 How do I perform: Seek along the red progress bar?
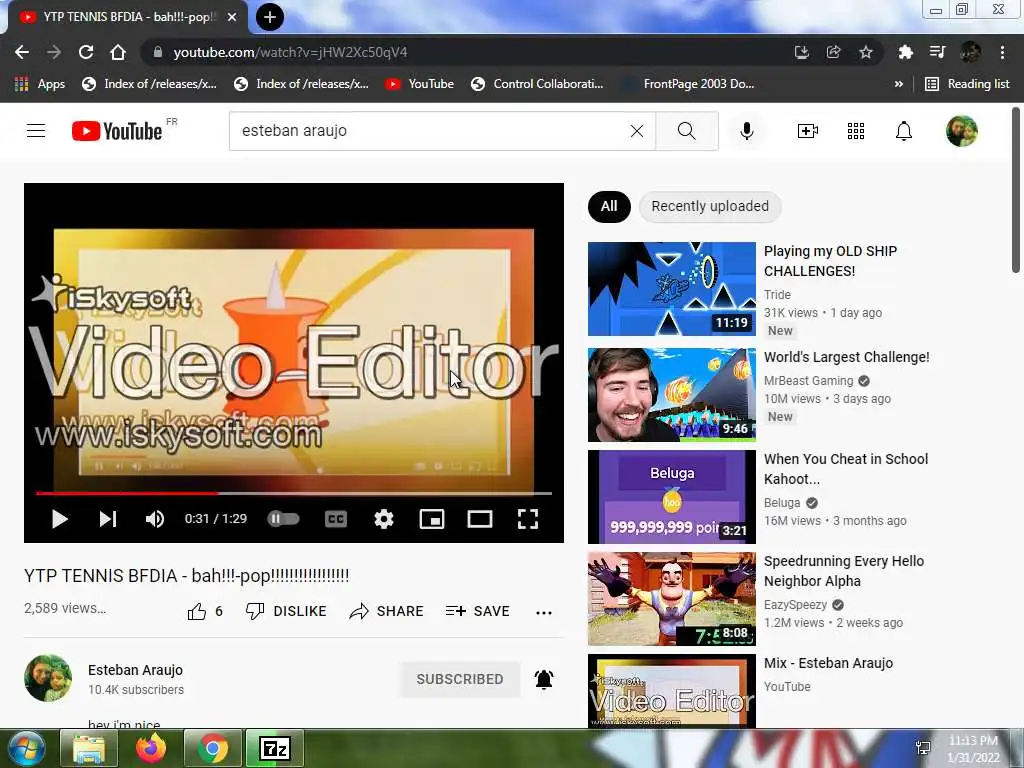[294, 493]
